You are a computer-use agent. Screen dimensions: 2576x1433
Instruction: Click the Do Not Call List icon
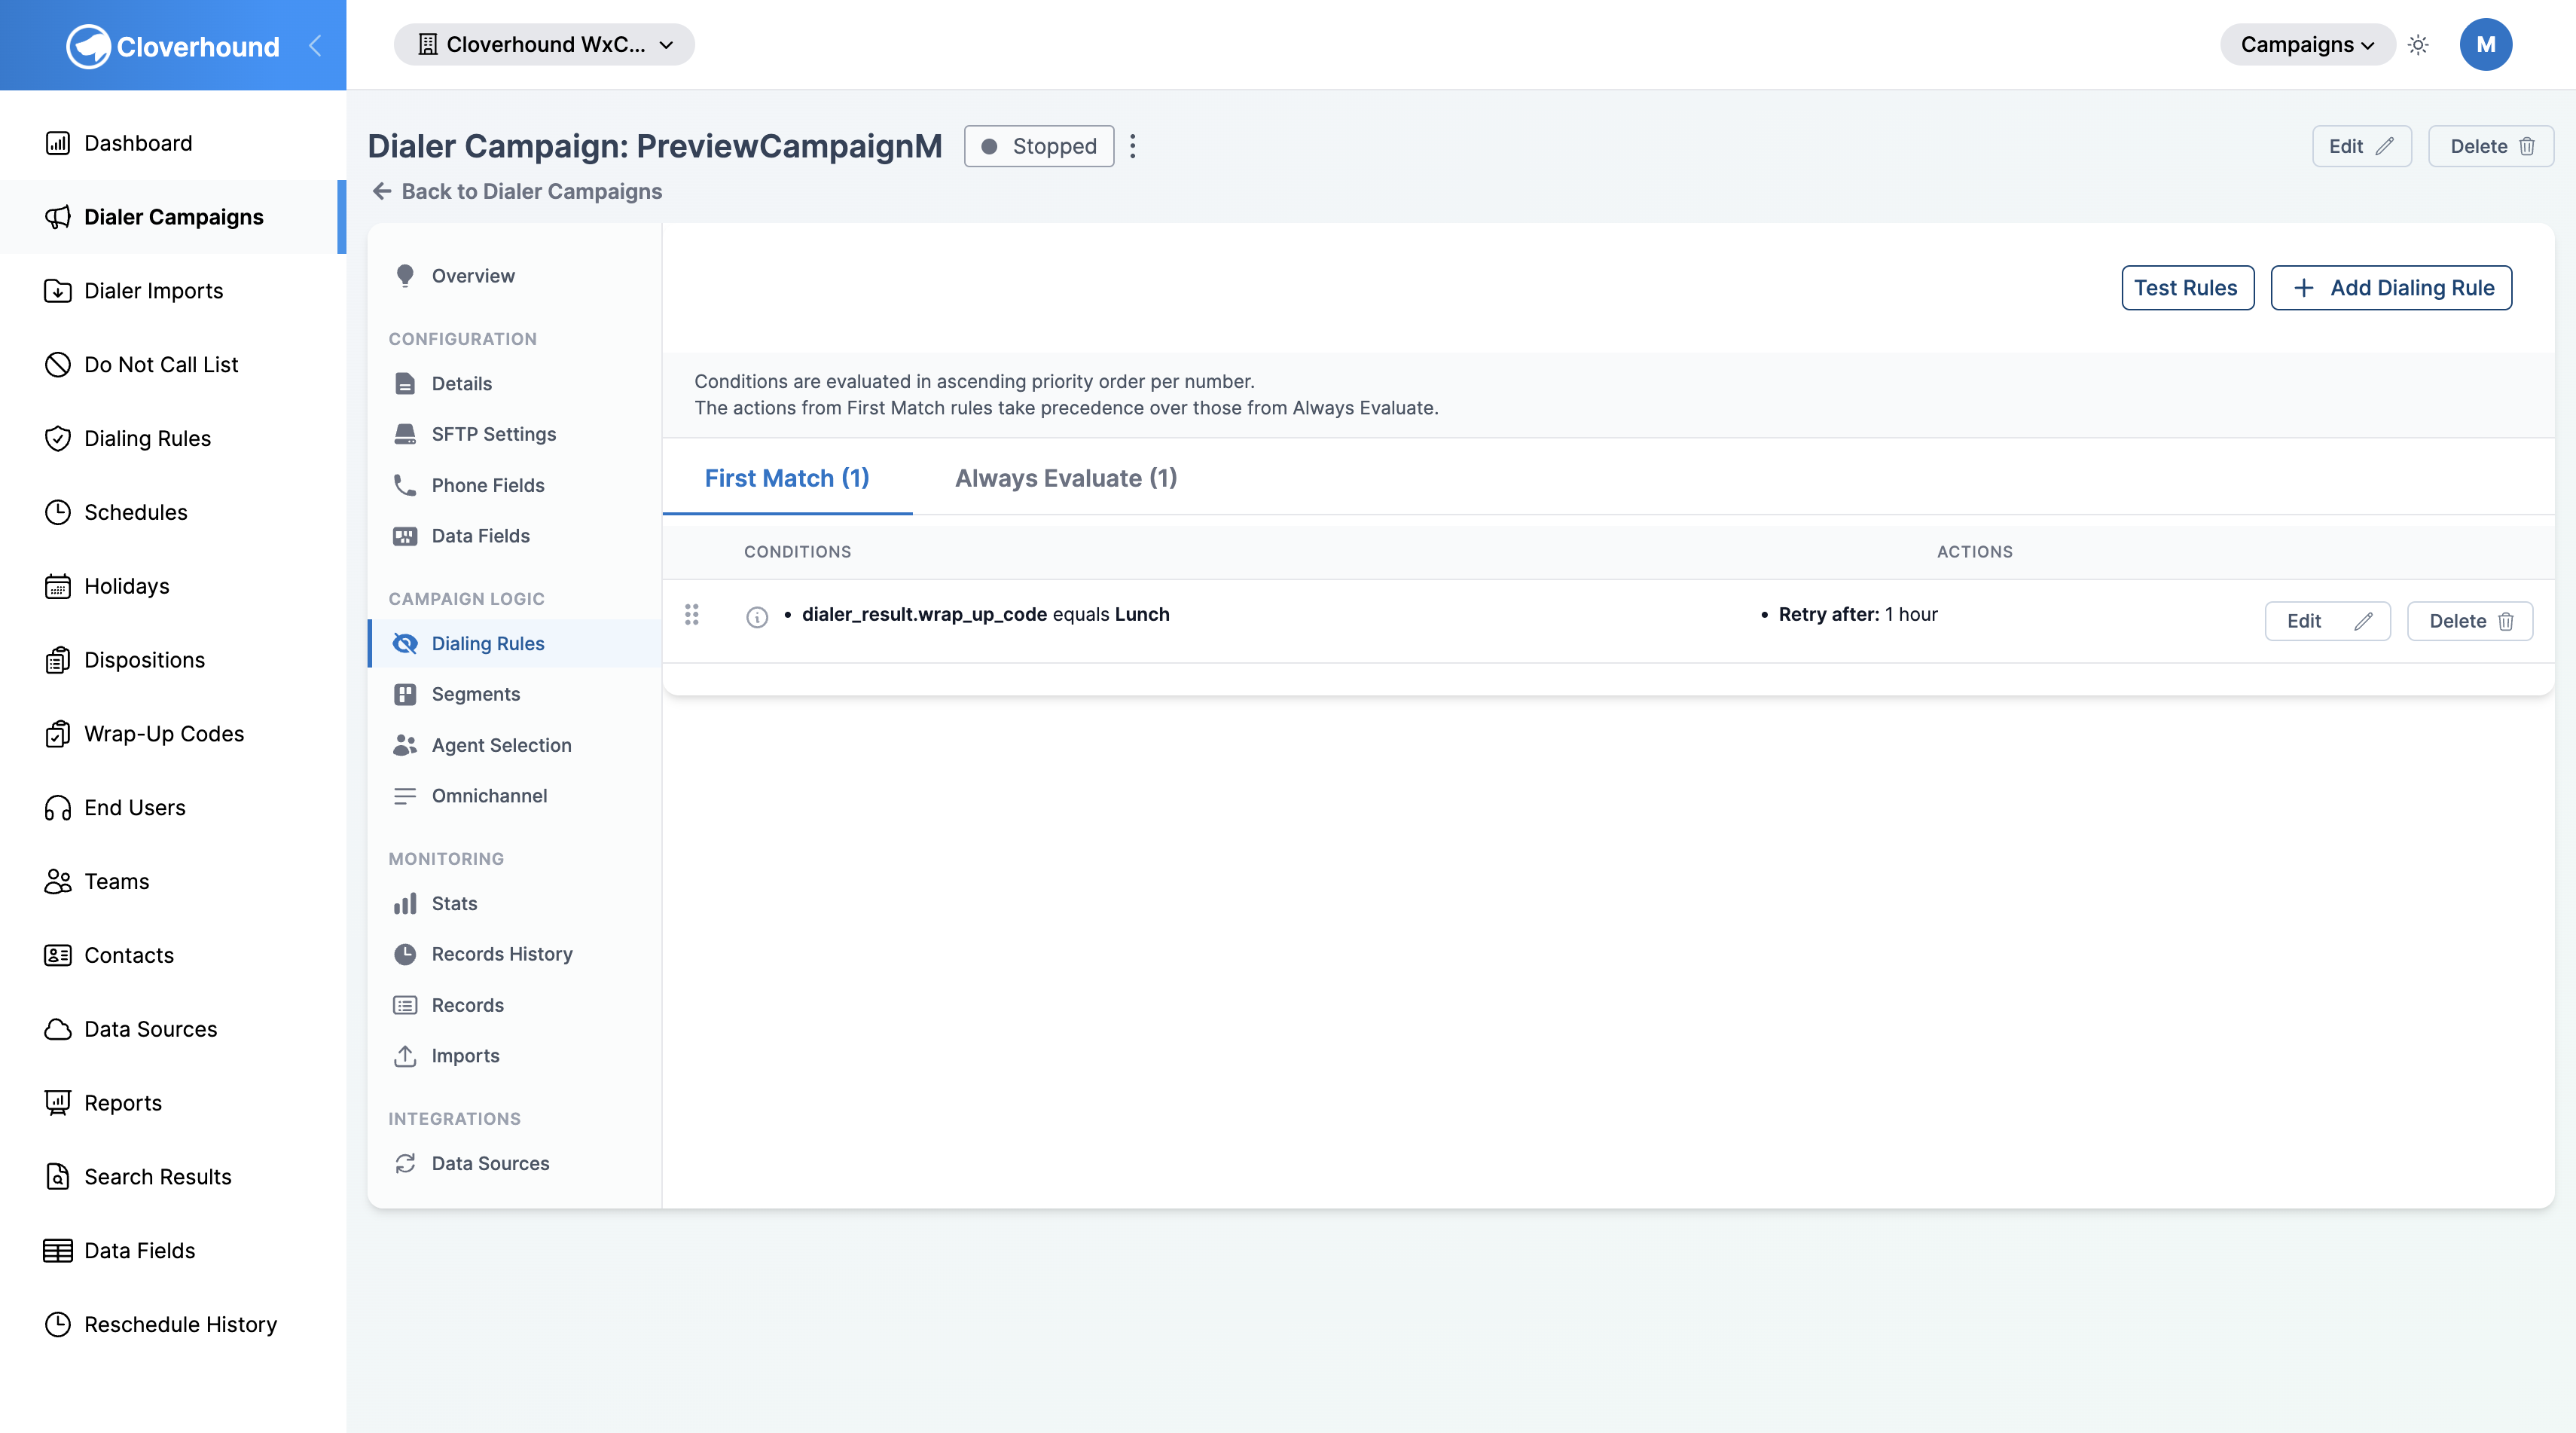(58, 365)
